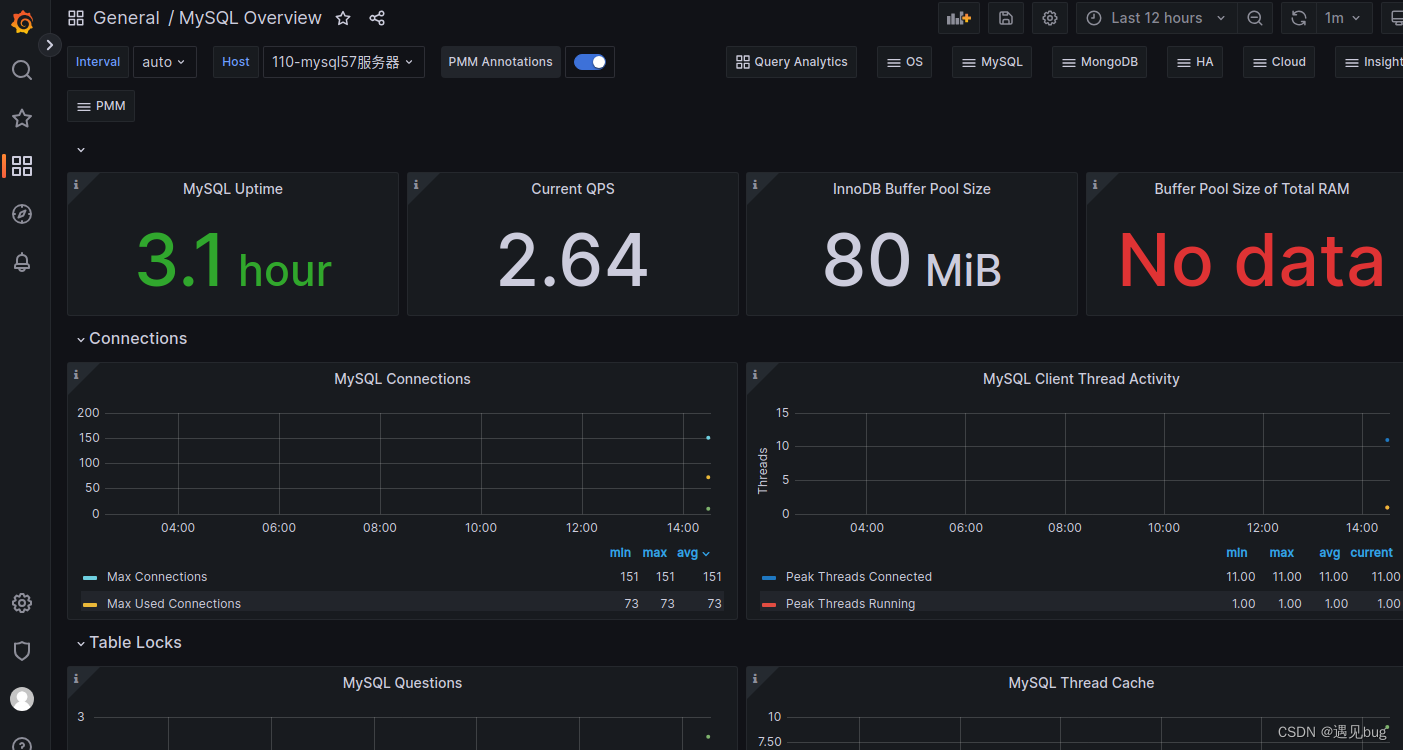Open the Last 12 hours time picker
The width and height of the screenshot is (1403, 750).
click(1156, 18)
